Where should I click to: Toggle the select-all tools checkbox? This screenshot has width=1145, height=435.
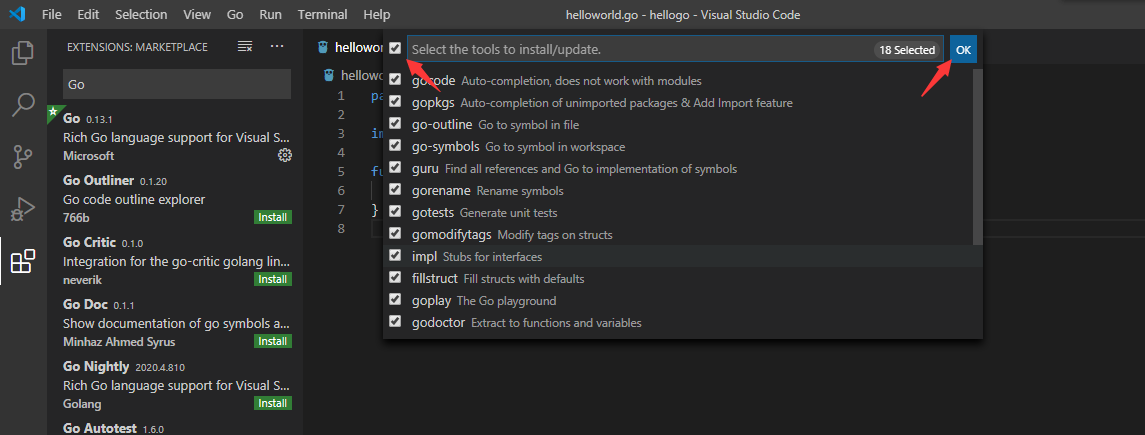(x=395, y=48)
